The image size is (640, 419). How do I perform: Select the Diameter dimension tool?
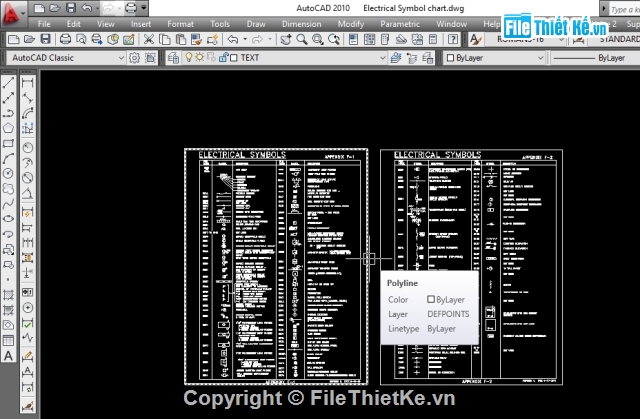[27, 177]
